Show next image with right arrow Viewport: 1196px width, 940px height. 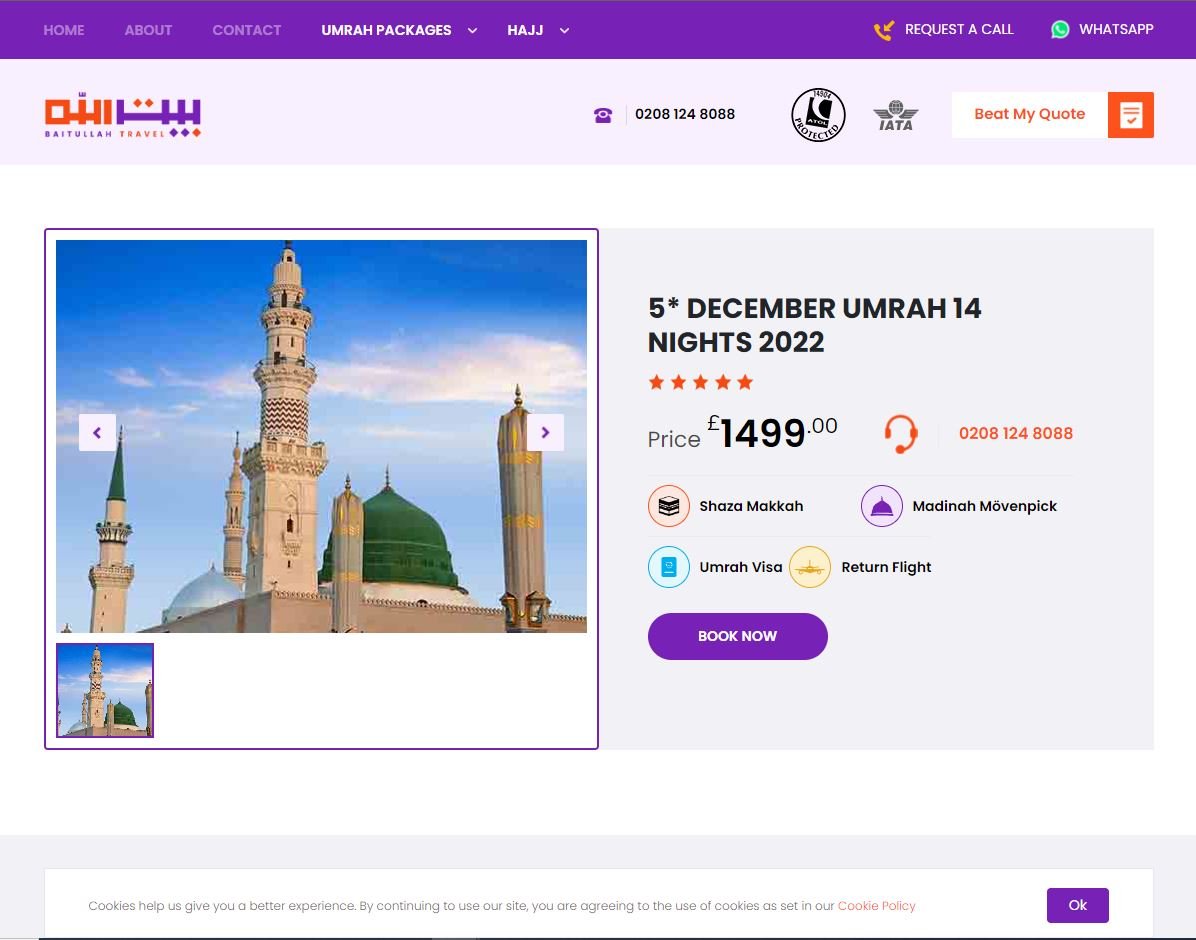545,433
